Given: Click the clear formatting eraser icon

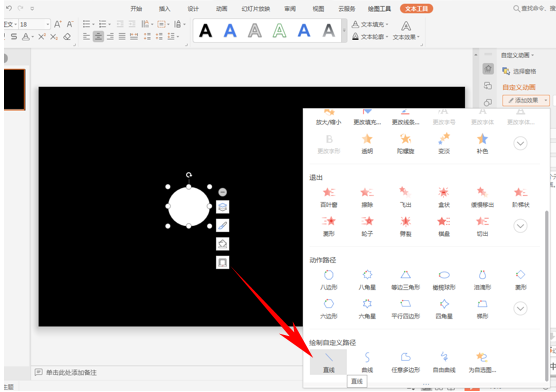Looking at the screenshot, I should pyautogui.click(x=67, y=36).
